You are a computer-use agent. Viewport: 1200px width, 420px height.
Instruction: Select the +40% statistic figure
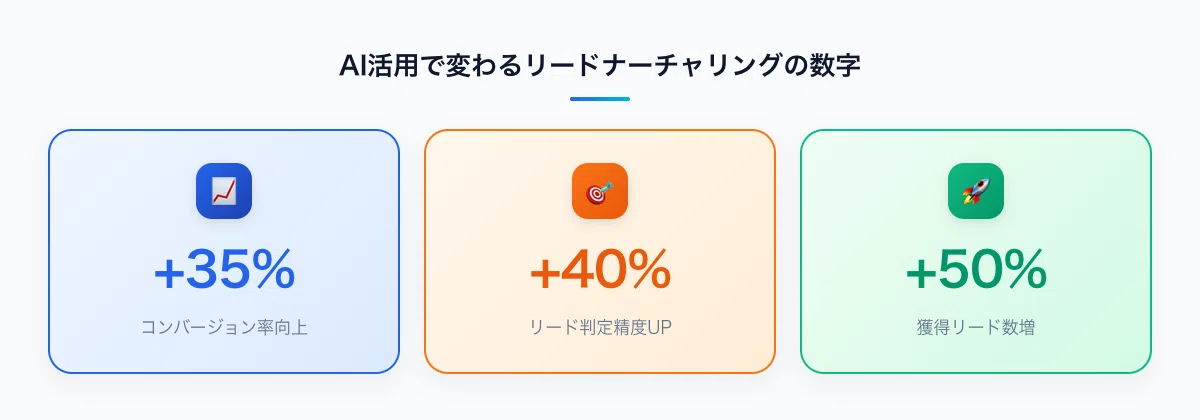(600, 269)
